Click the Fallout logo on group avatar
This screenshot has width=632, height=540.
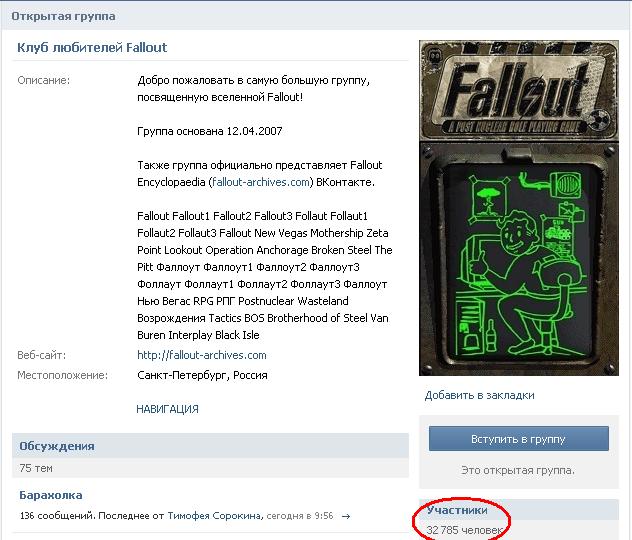519,91
